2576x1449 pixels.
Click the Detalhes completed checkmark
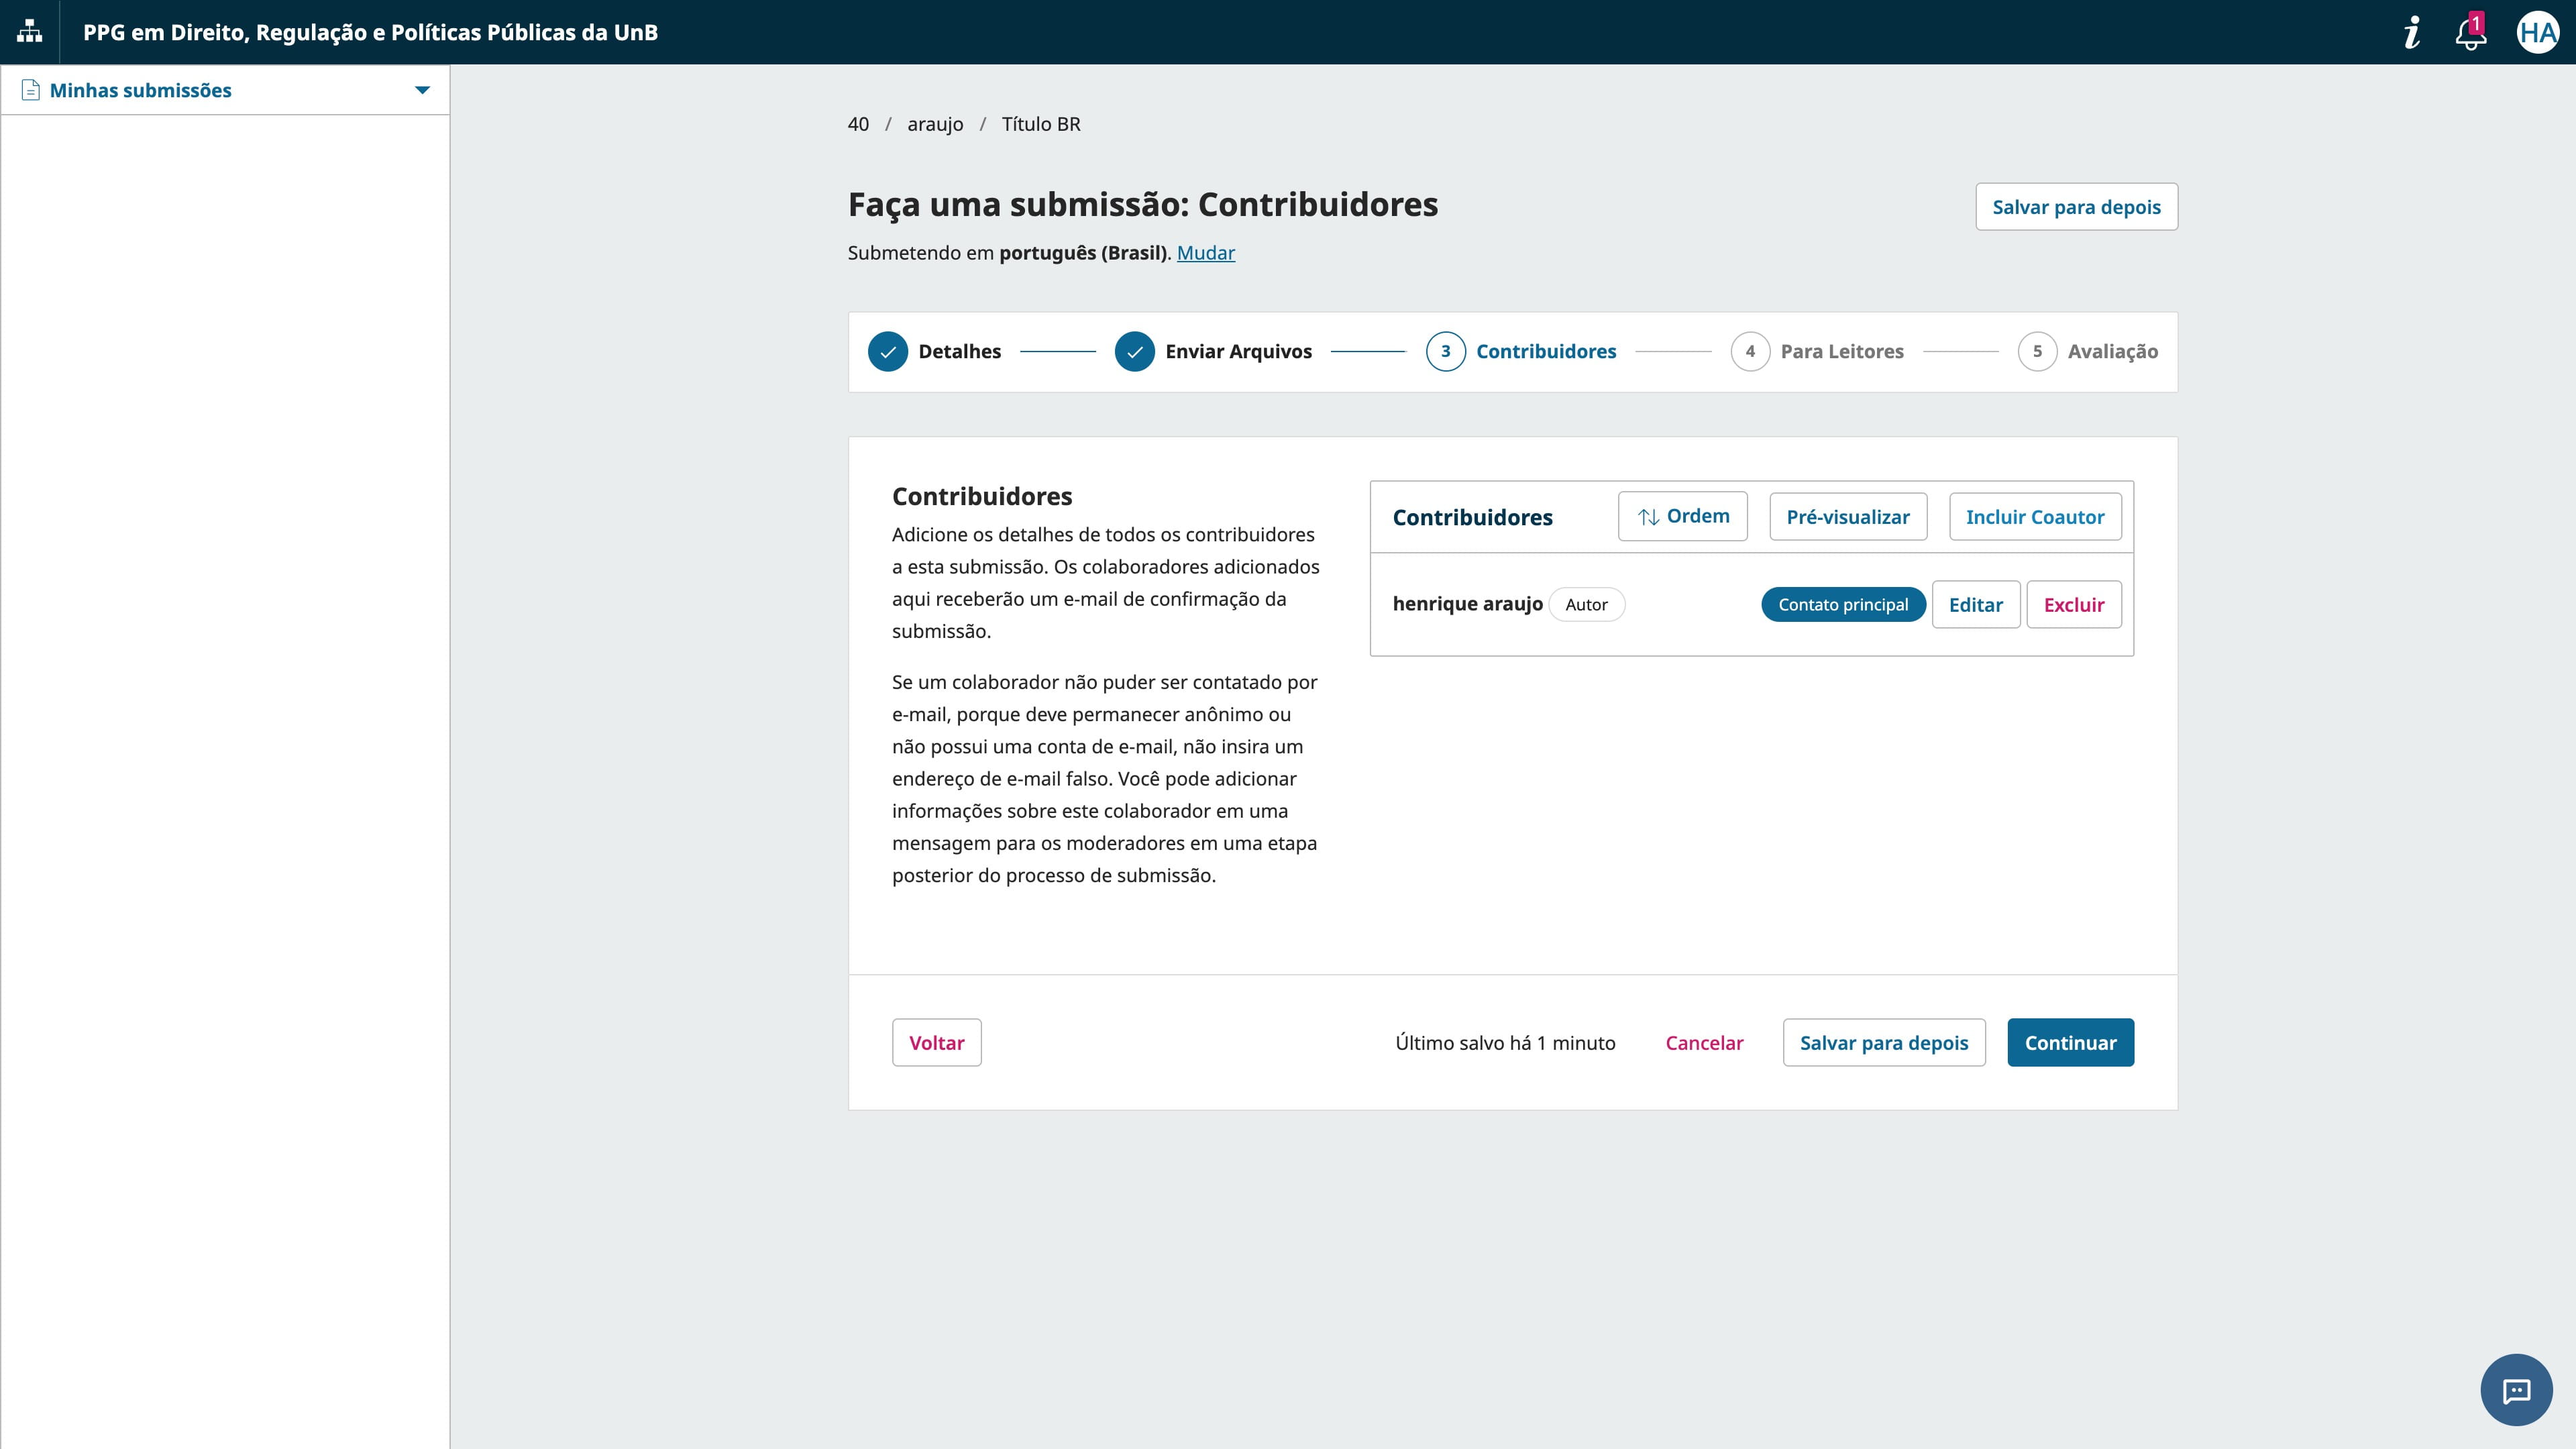(888, 352)
